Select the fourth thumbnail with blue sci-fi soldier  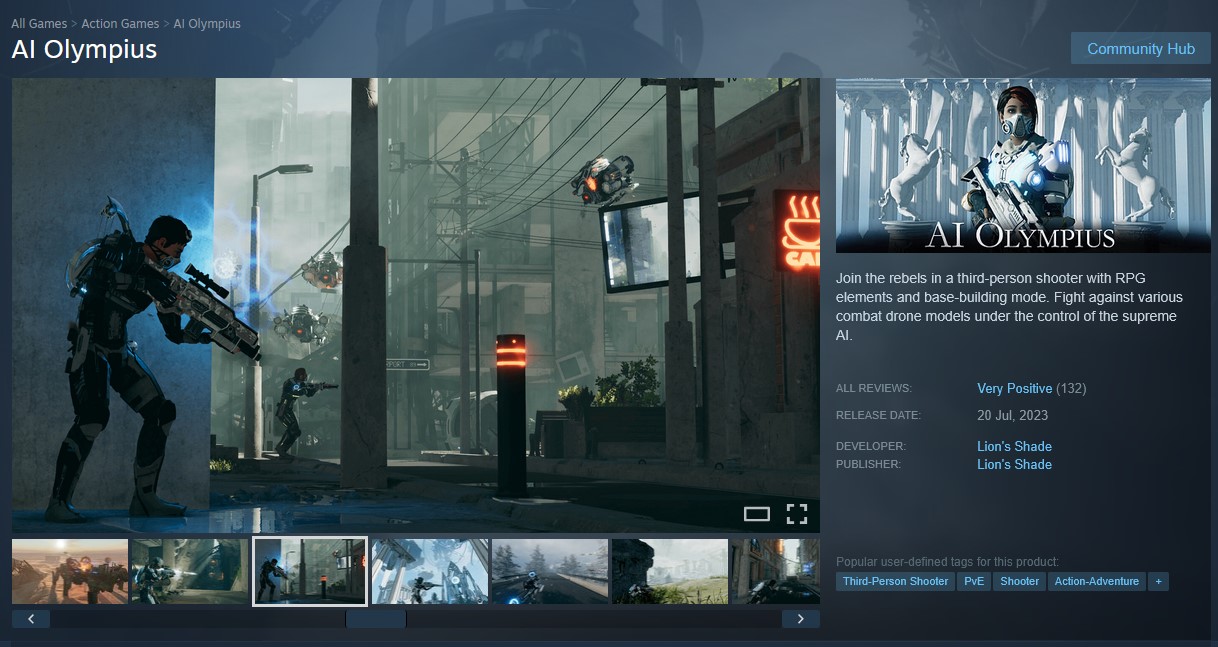[x=430, y=571]
